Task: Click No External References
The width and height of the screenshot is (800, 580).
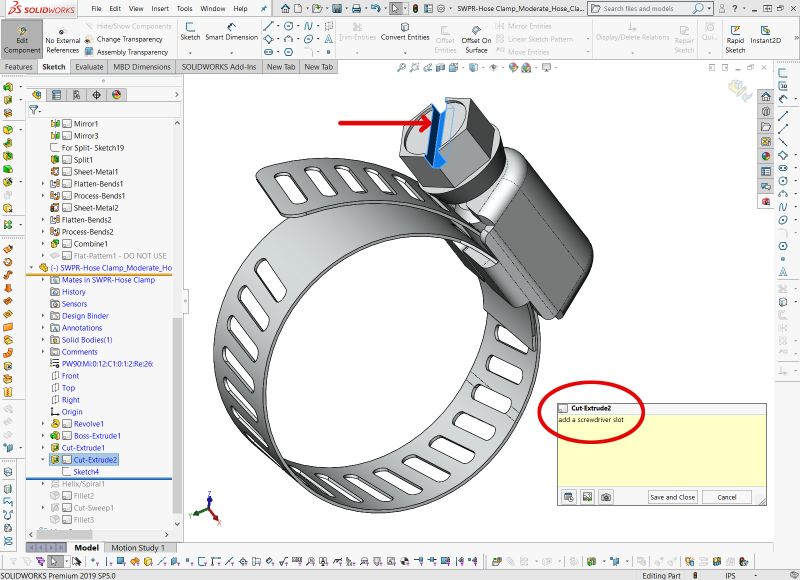Action: pos(62,41)
